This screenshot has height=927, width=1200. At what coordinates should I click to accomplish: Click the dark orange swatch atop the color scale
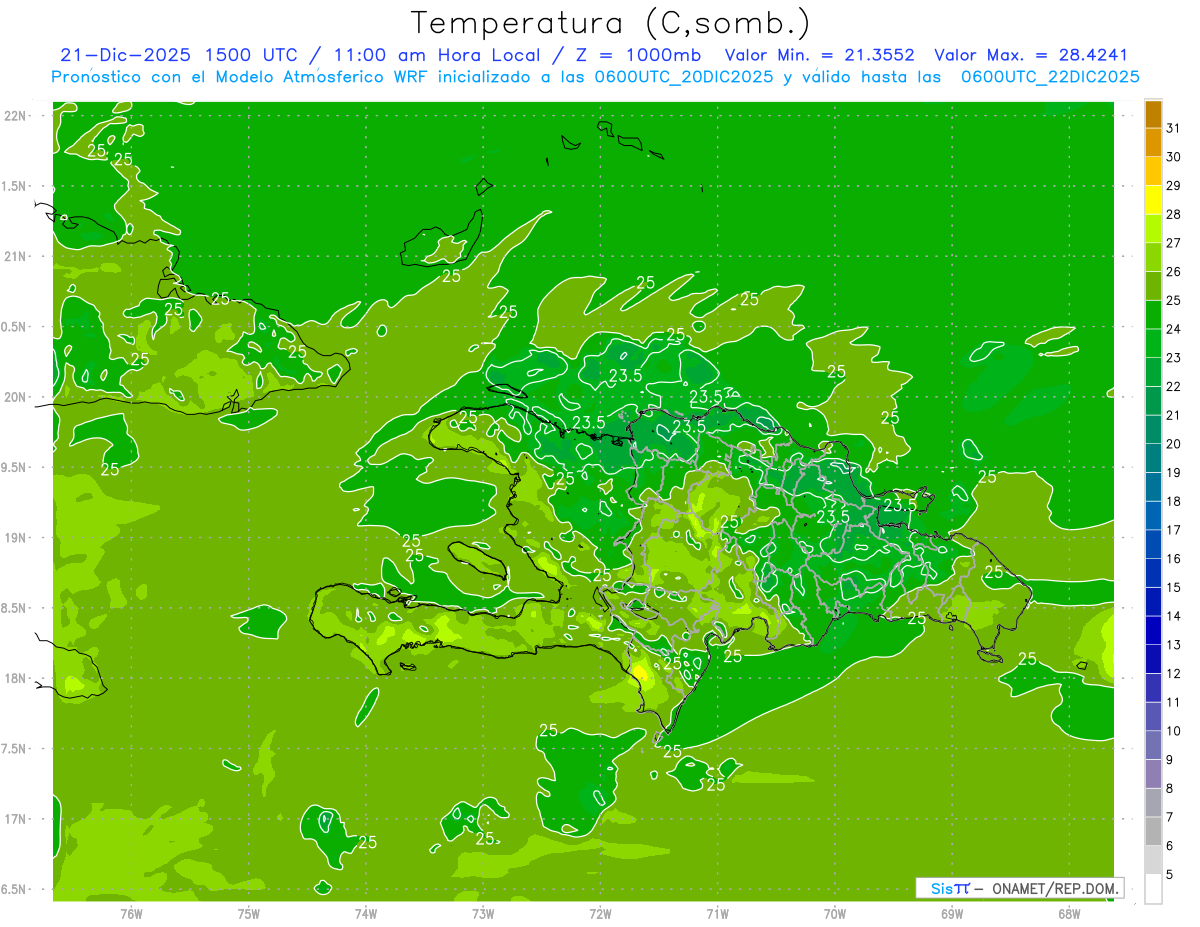[1153, 114]
